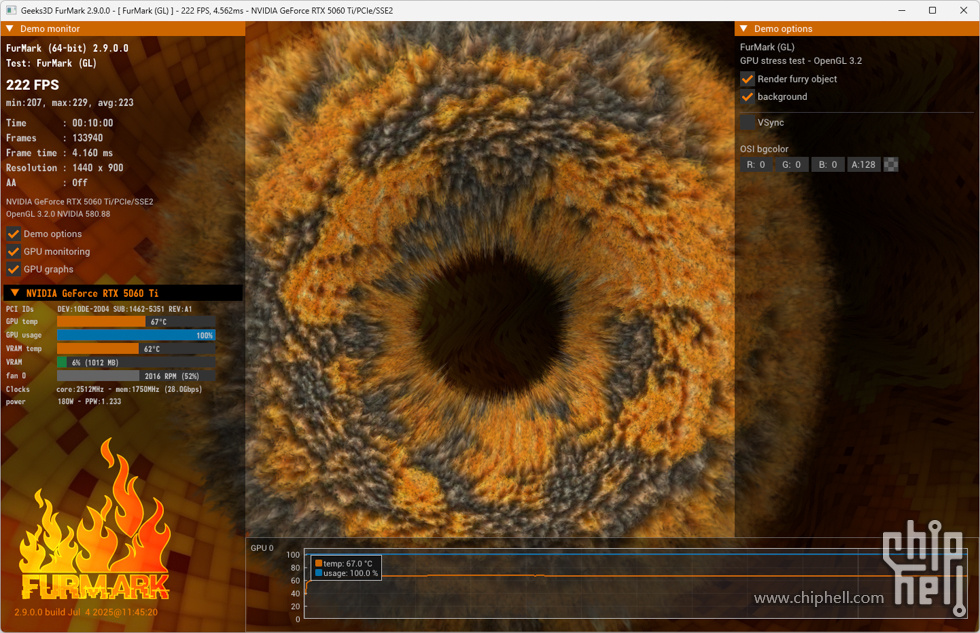Click the VRAM 6% (1012 MB) bar
The image size is (980, 633).
136,362
